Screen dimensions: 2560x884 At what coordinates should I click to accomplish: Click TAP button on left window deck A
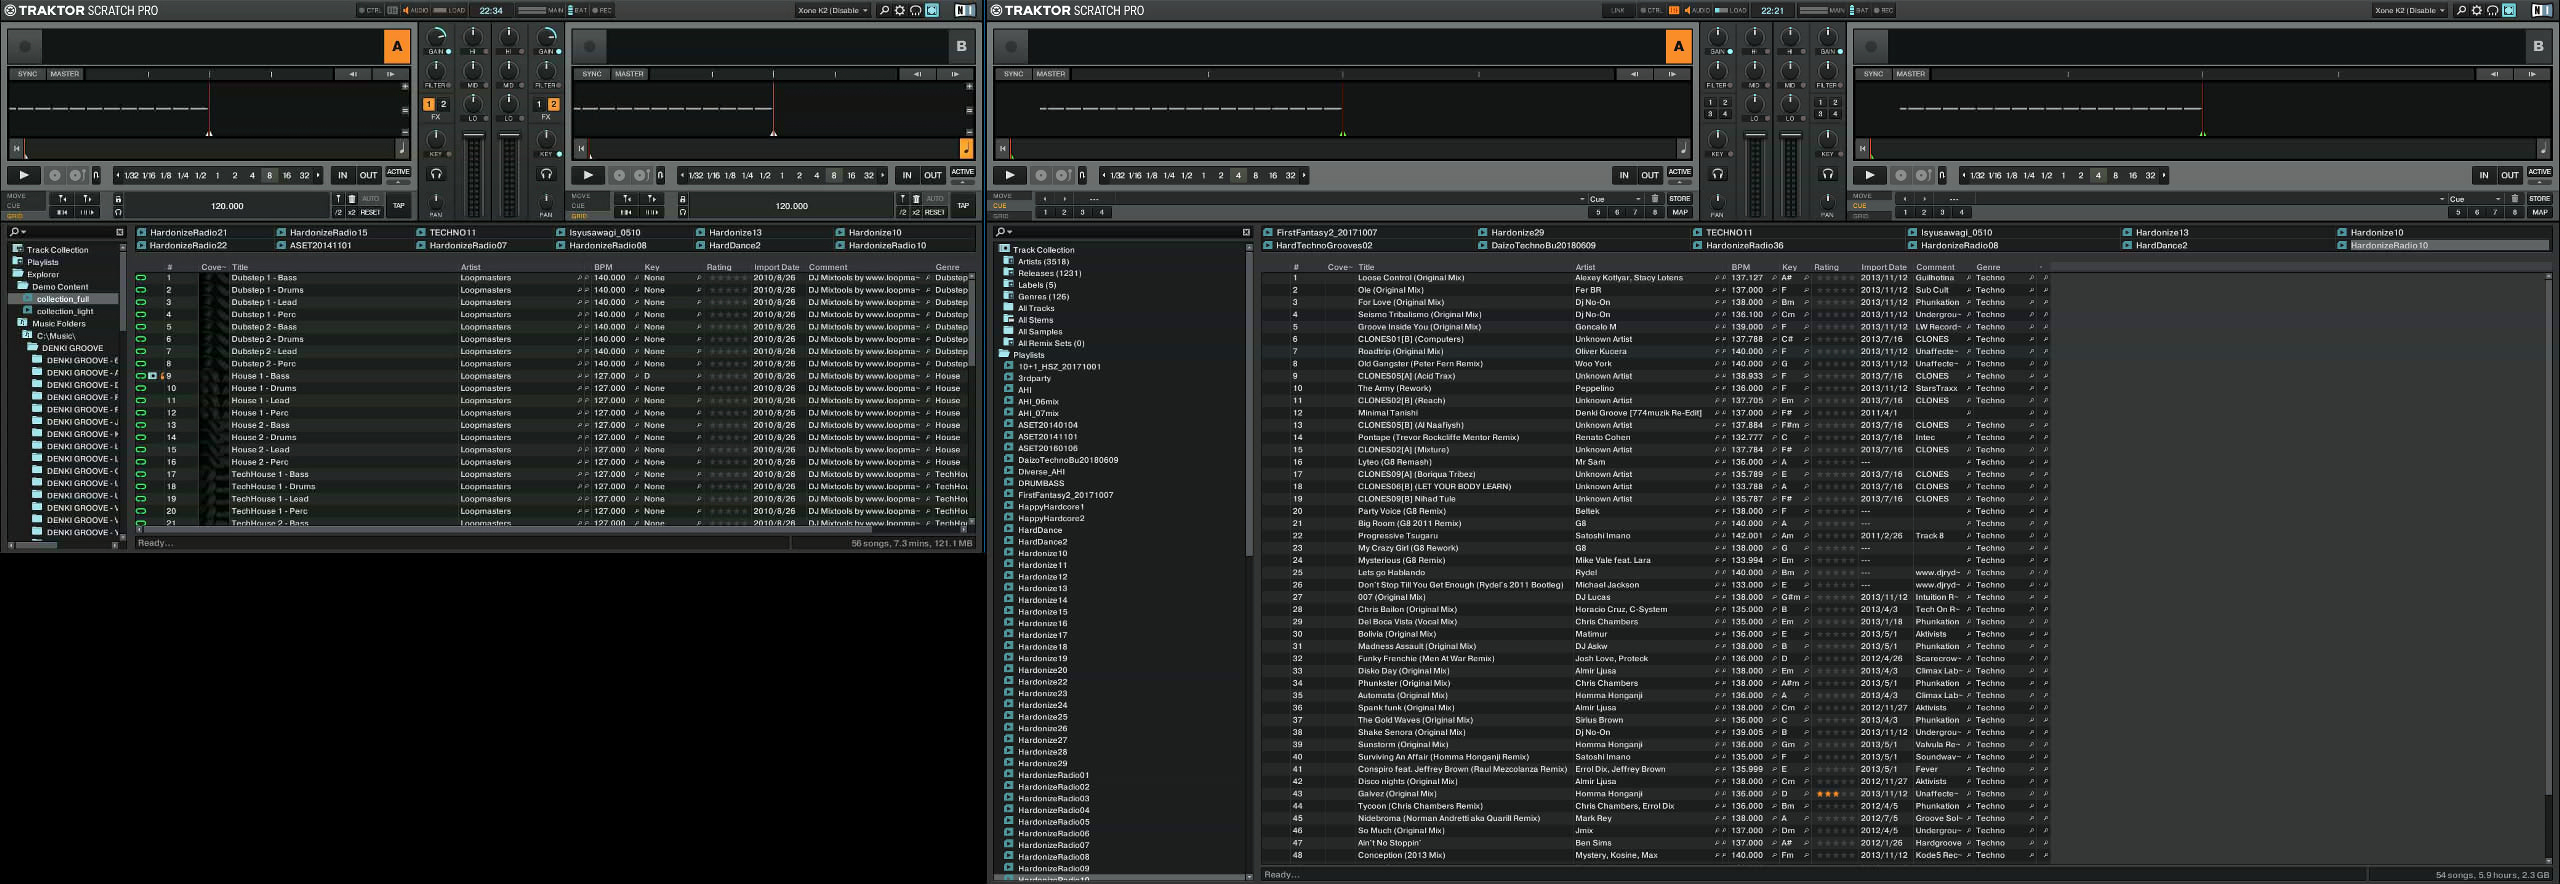pos(398,206)
